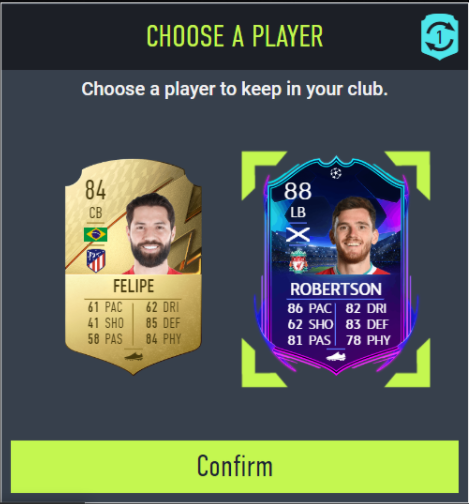Click the 88 rating on Robertson's card
Screen dimensions: 469x504
(x=298, y=191)
